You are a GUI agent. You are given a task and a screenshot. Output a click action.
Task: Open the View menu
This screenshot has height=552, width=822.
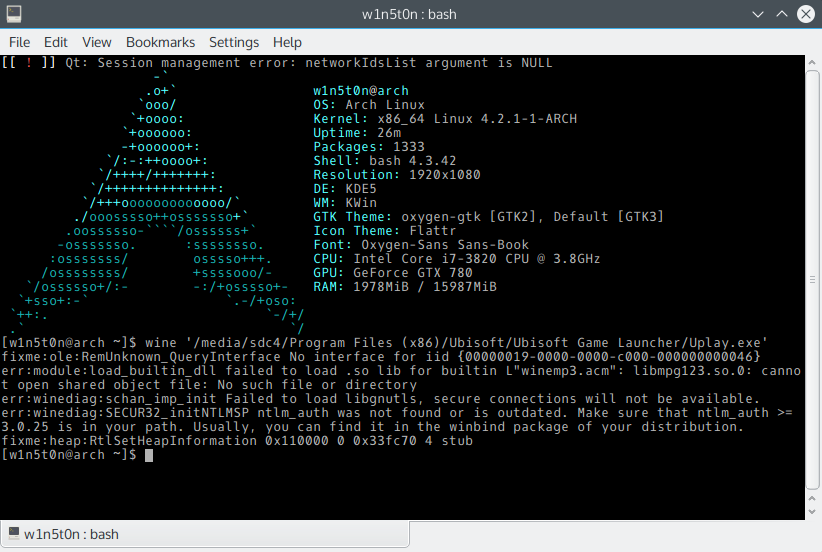(96, 42)
